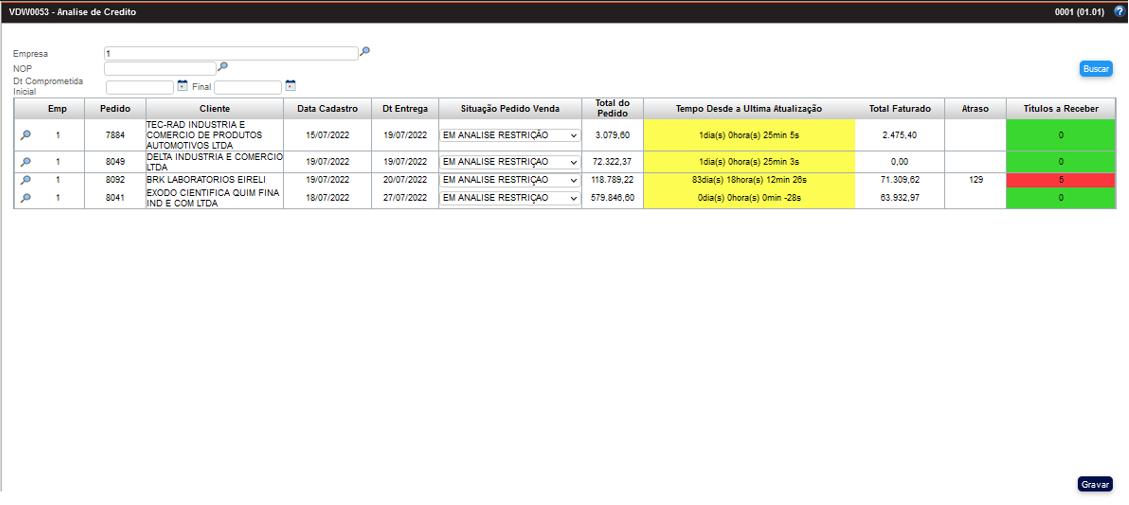View details of order 8049 magnifier
Image resolution: width=1129 pixels, height=505 pixels.
(x=26, y=161)
